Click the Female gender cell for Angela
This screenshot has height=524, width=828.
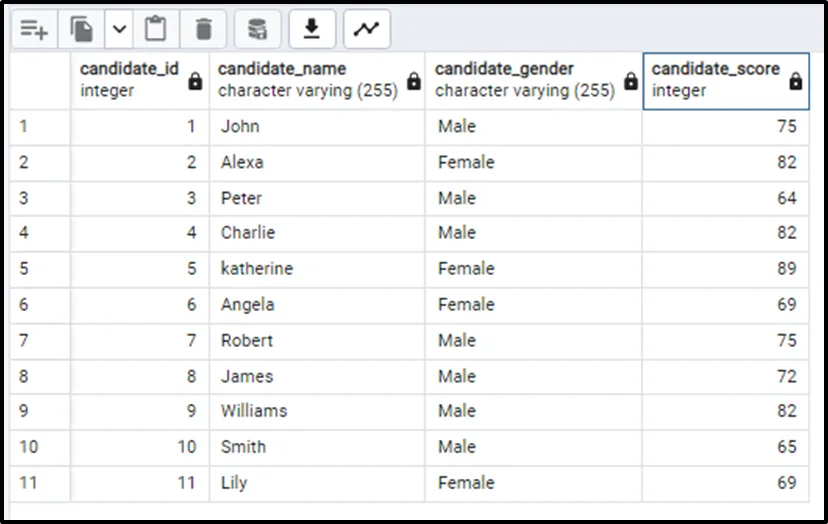coord(533,305)
